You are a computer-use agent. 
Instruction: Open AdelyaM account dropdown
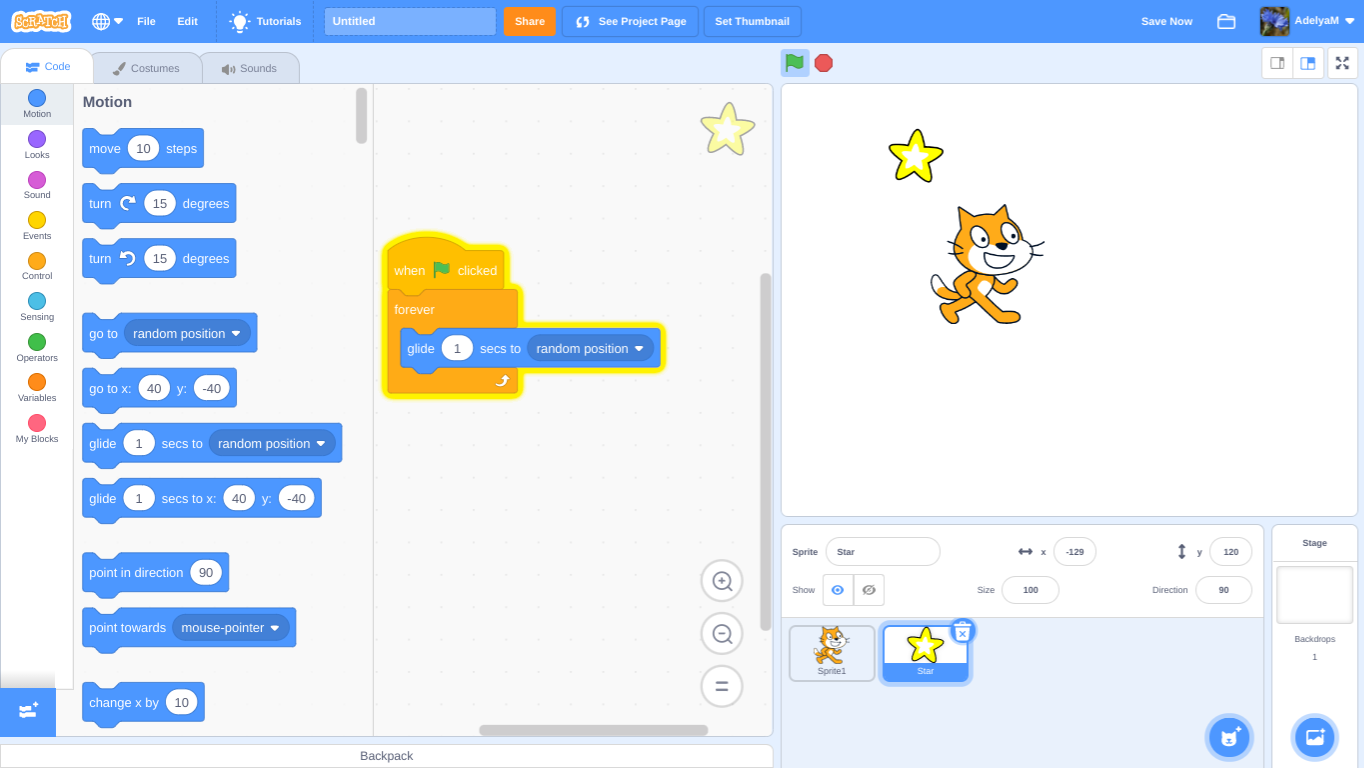point(1307,21)
